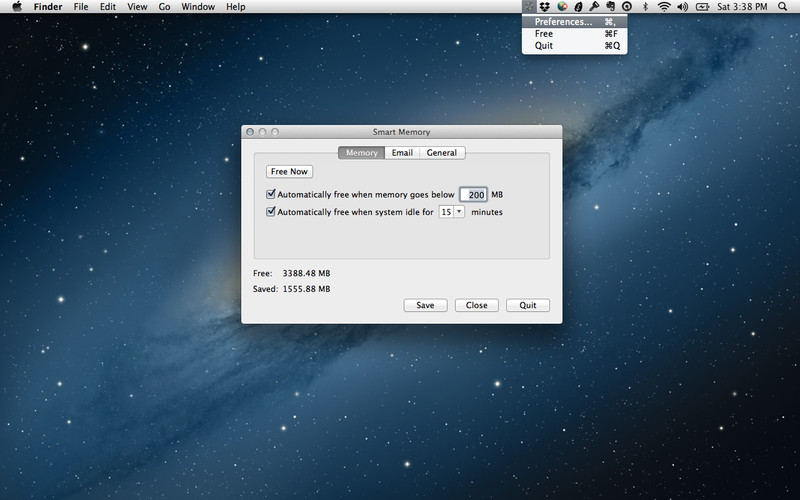Open the Bluetooth status menu
Viewport: 800px width, 500px height.
tap(645, 7)
